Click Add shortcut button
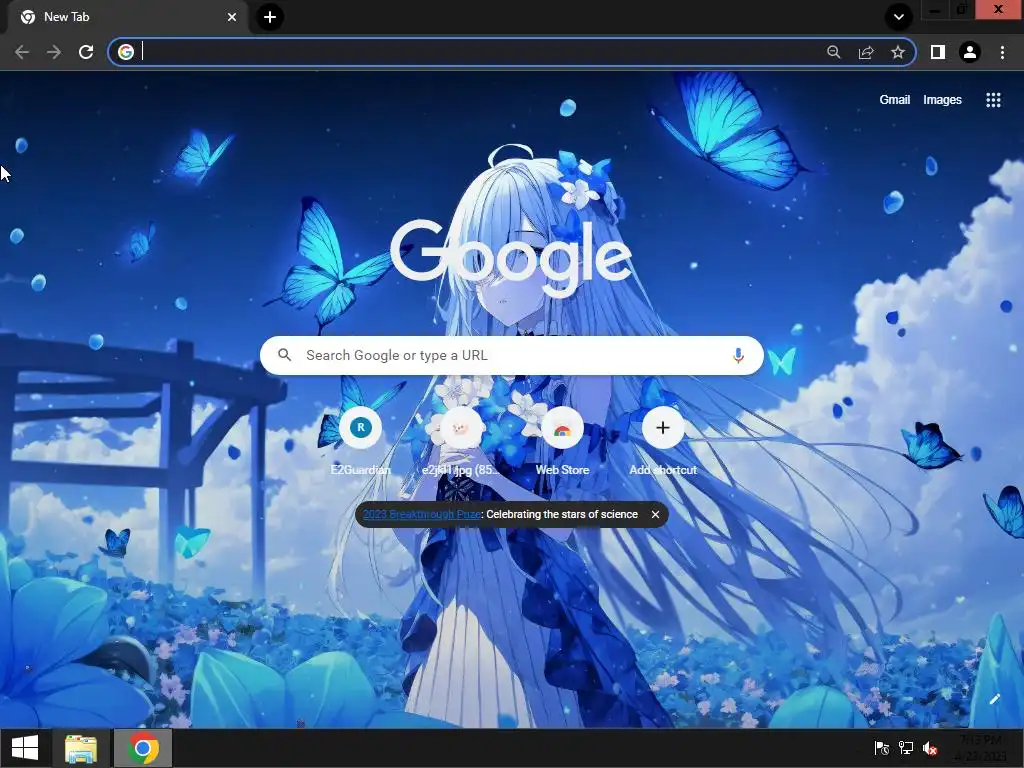This screenshot has width=1024, height=768. [663, 441]
